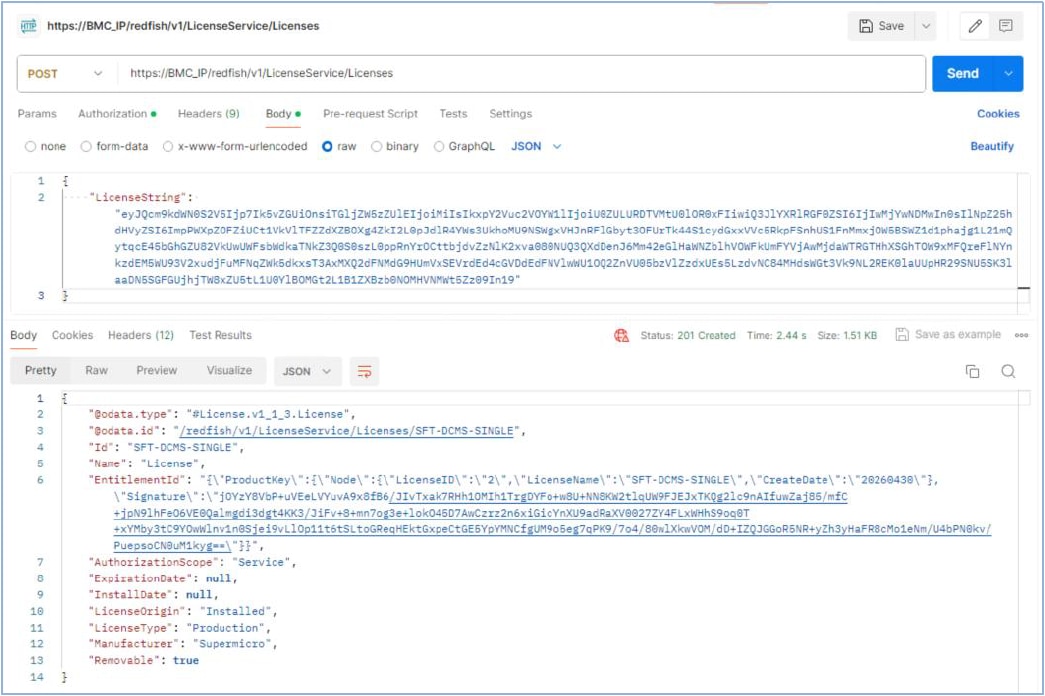The width and height of the screenshot is (1045, 696).
Task: Select the raw body radio button
Action: (x=327, y=147)
